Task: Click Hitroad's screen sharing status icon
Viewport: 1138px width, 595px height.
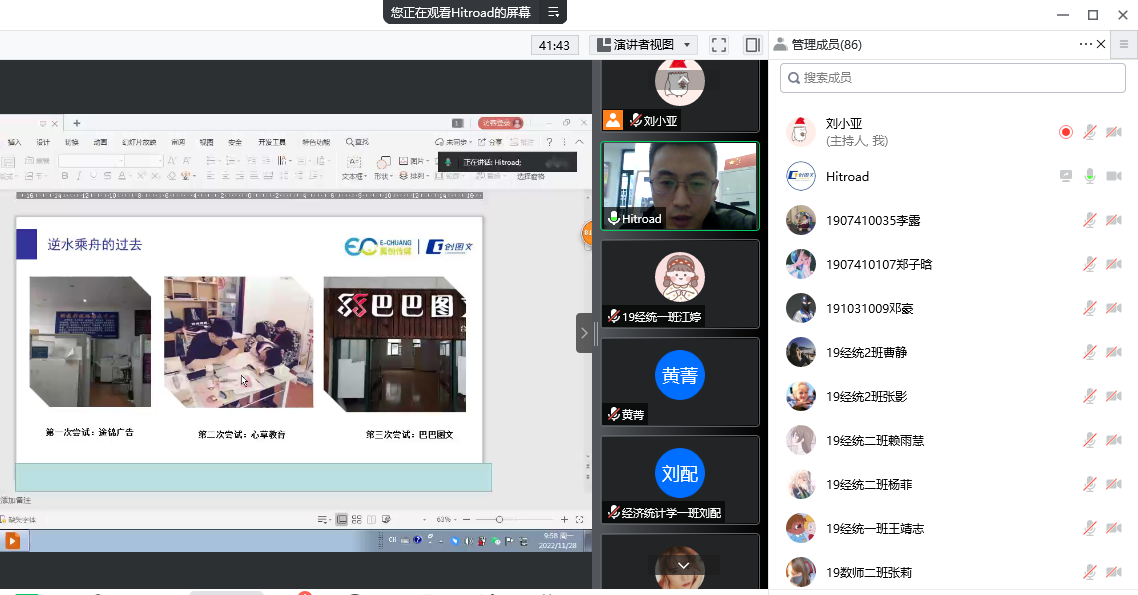Action: (1066, 176)
